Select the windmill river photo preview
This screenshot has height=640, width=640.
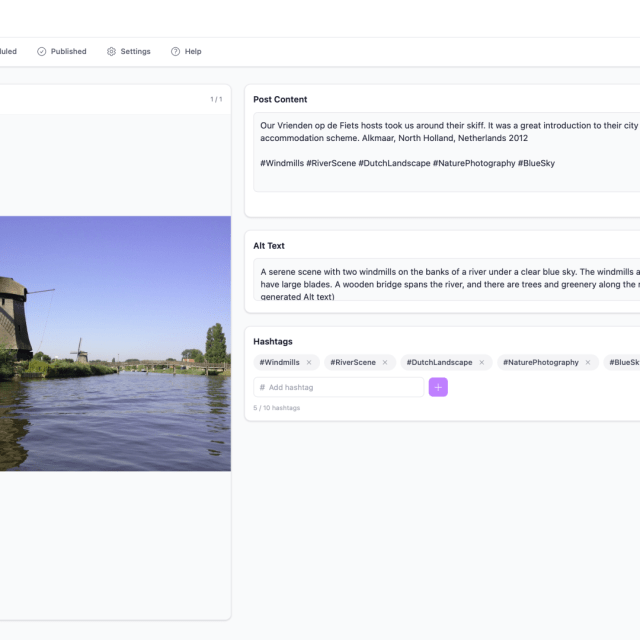[x=115, y=343]
